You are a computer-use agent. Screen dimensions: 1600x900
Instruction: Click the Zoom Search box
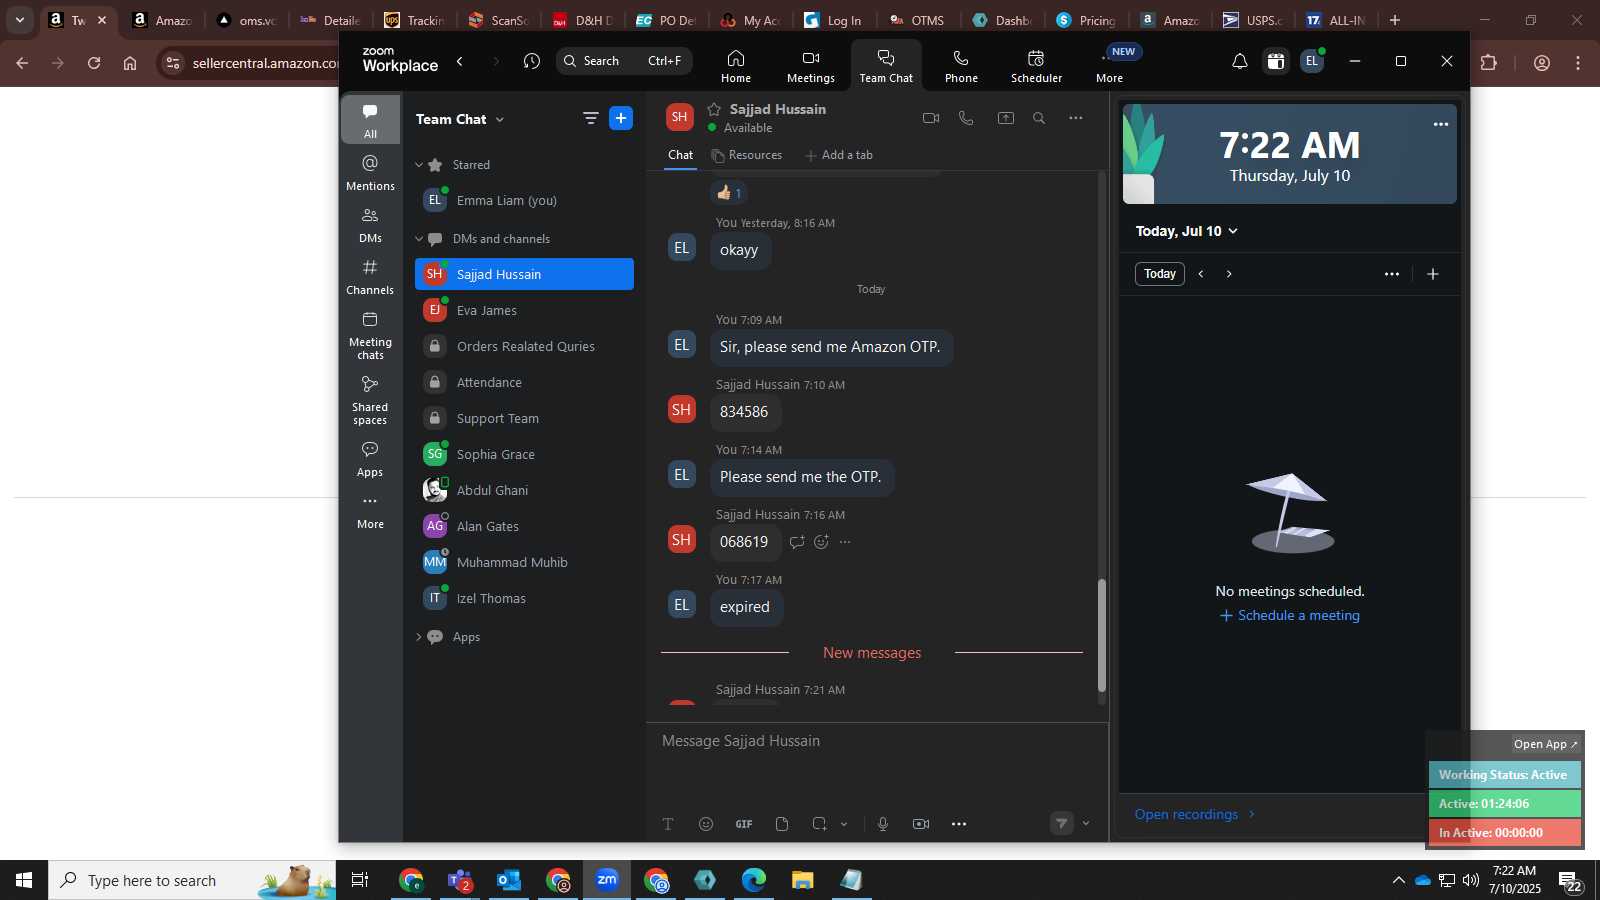pyautogui.click(x=624, y=61)
